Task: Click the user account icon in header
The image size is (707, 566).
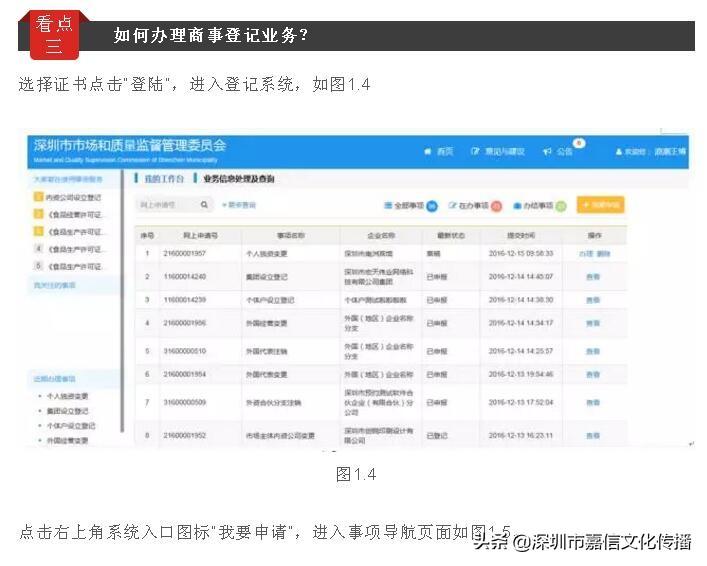Action: (x=619, y=151)
